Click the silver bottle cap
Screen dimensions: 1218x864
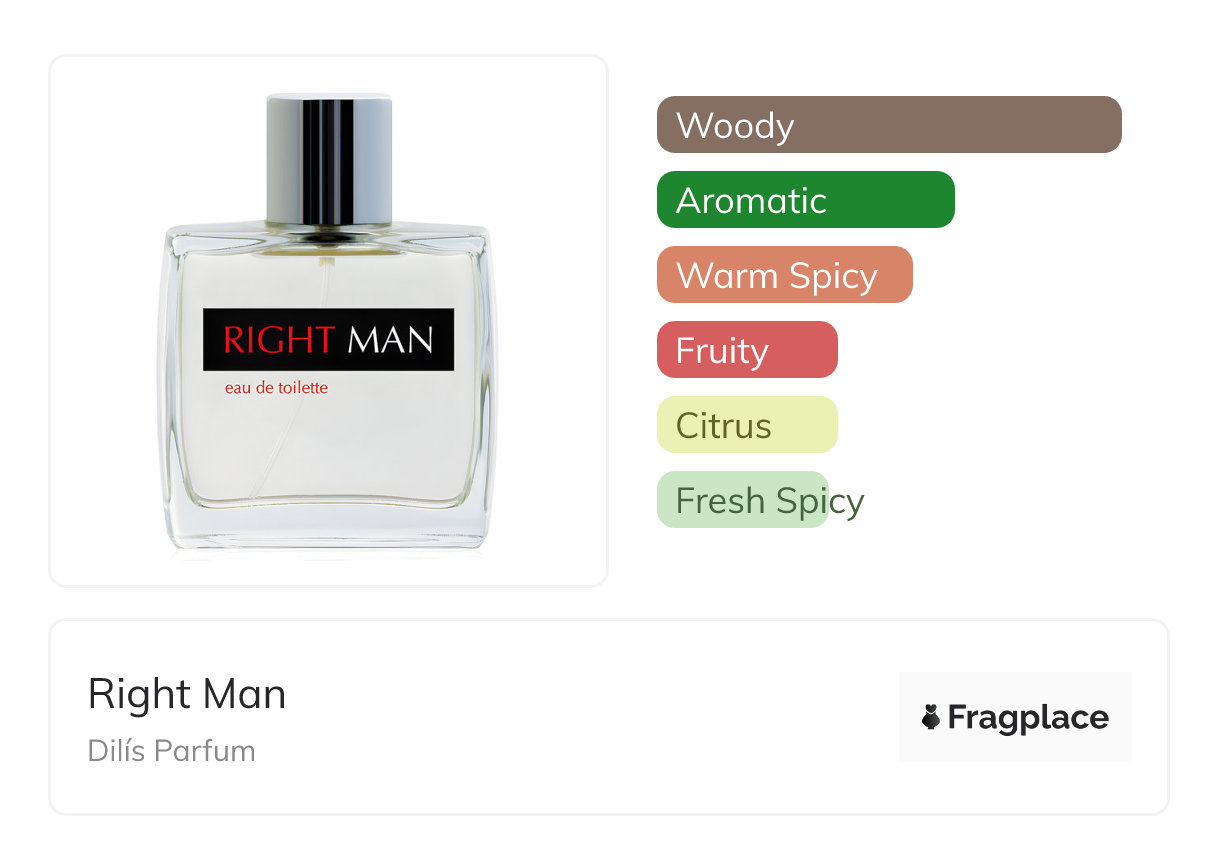coord(328,160)
